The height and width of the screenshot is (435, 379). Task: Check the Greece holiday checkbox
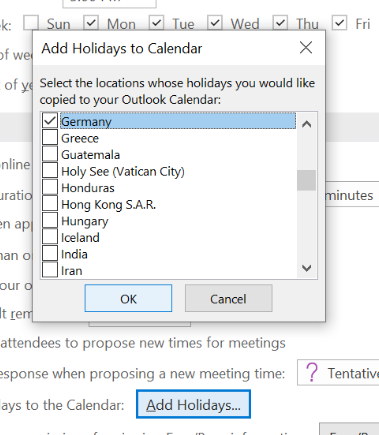click(x=50, y=137)
